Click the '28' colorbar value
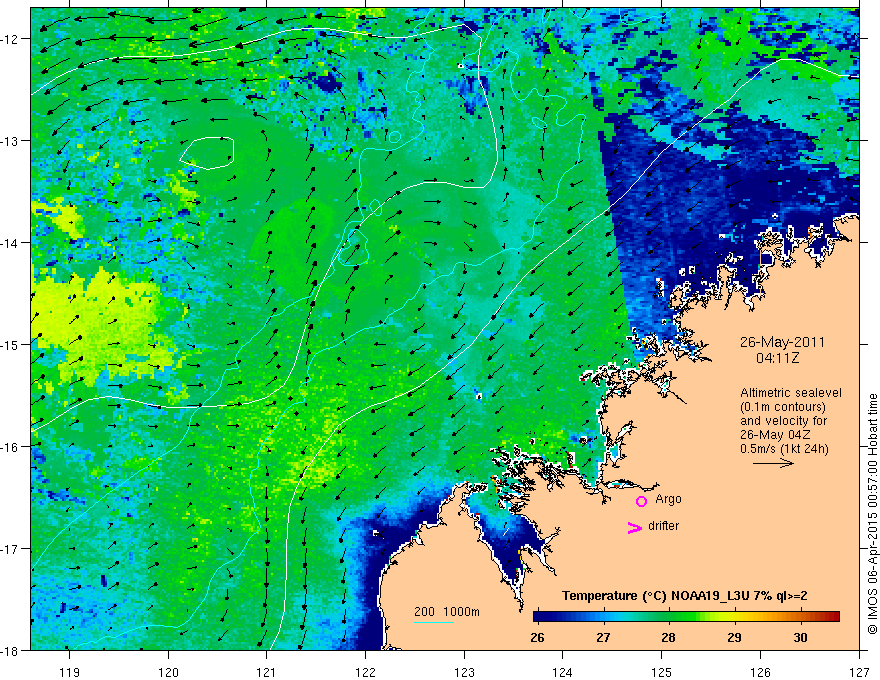Viewport: 880px width, 680px height. pyautogui.click(x=668, y=638)
